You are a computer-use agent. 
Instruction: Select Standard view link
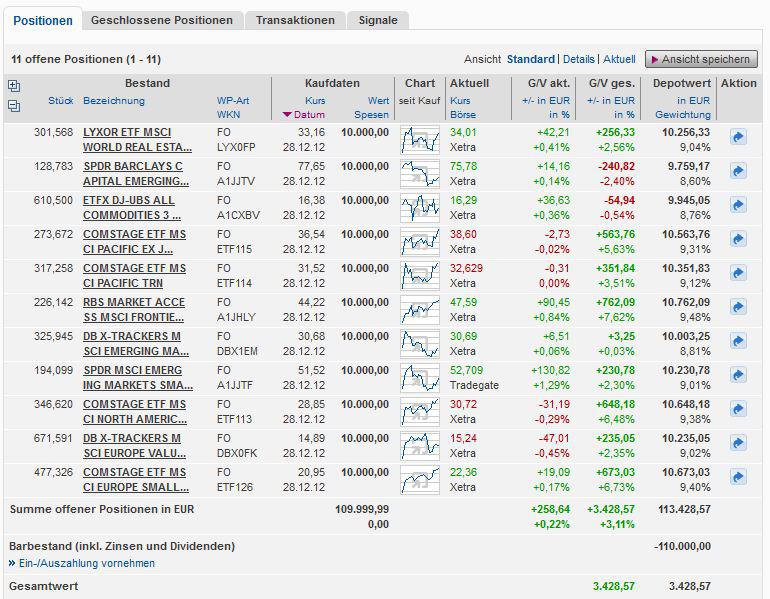coord(531,59)
